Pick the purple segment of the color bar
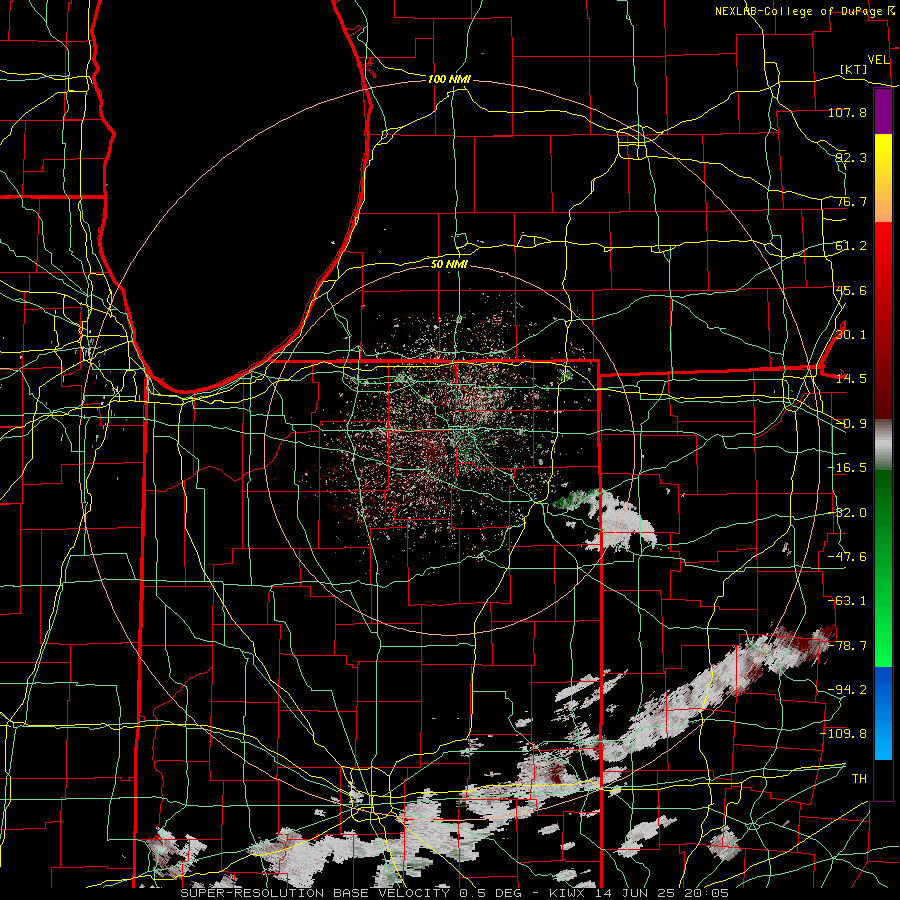The height and width of the screenshot is (900, 900). (883, 111)
